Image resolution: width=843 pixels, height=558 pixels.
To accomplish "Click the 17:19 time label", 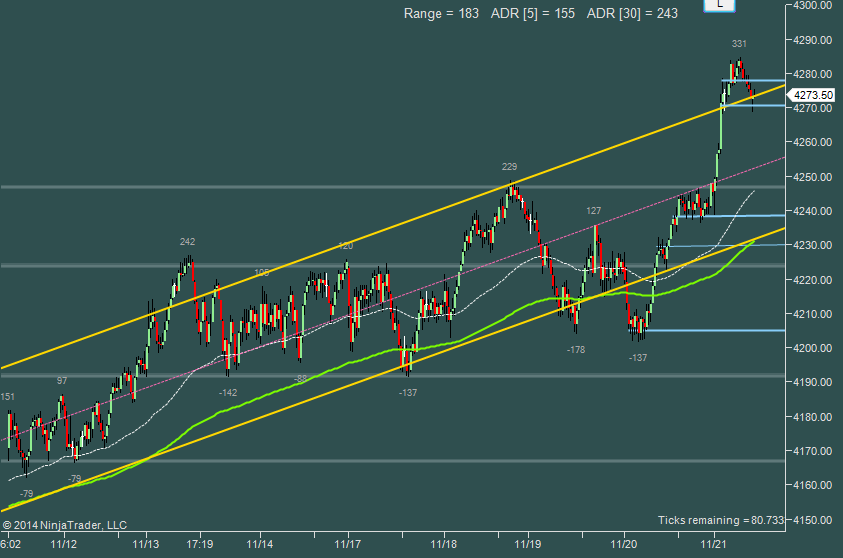I will pyautogui.click(x=199, y=544).
